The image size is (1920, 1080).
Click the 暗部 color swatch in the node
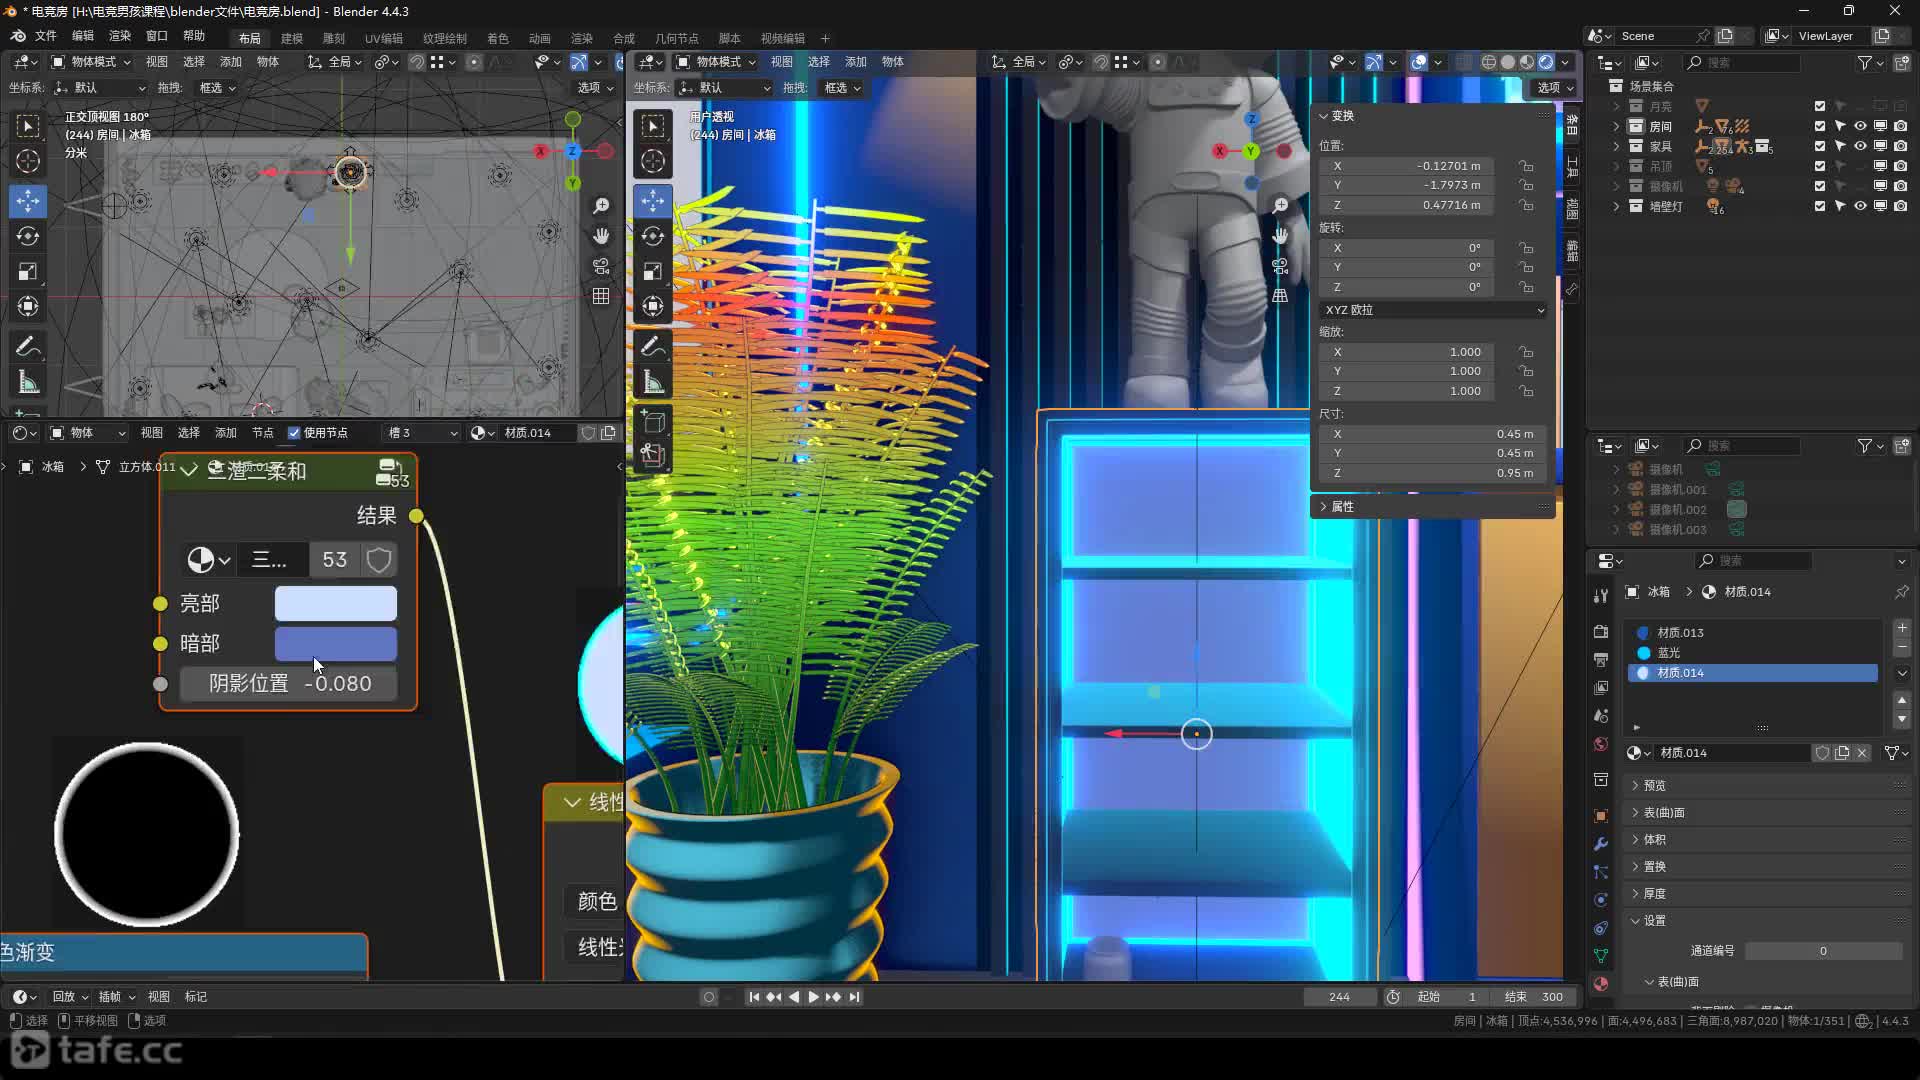[335, 643]
